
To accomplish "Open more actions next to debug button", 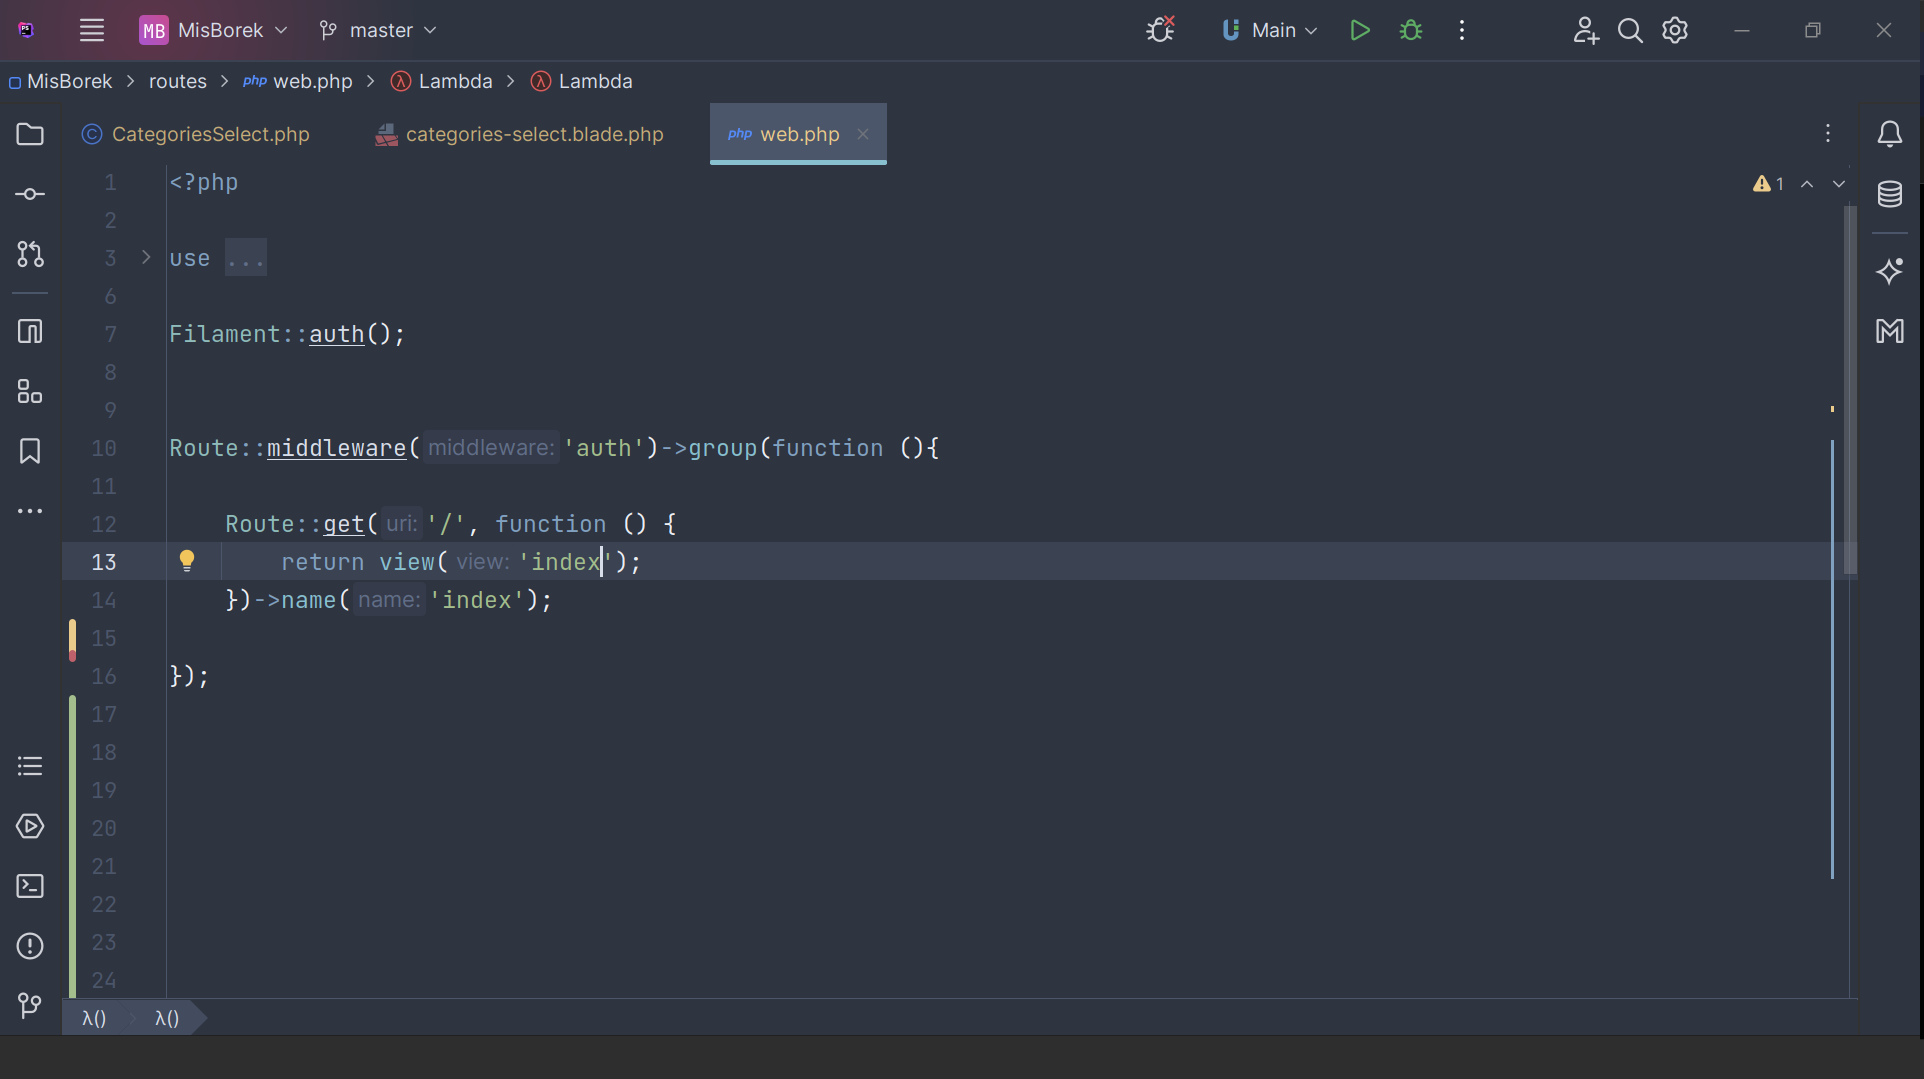I will pos(1462,30).
